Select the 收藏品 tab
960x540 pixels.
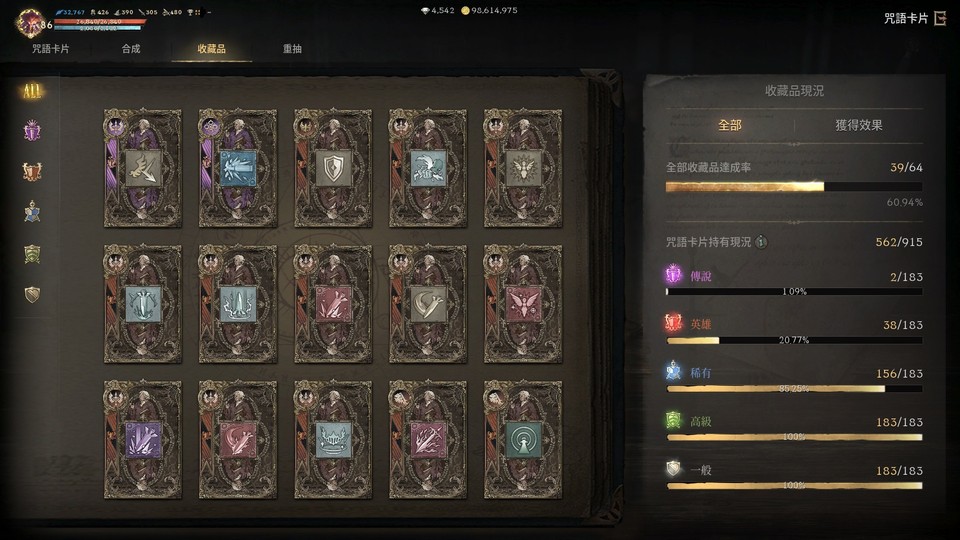click(x=211, y=48)
